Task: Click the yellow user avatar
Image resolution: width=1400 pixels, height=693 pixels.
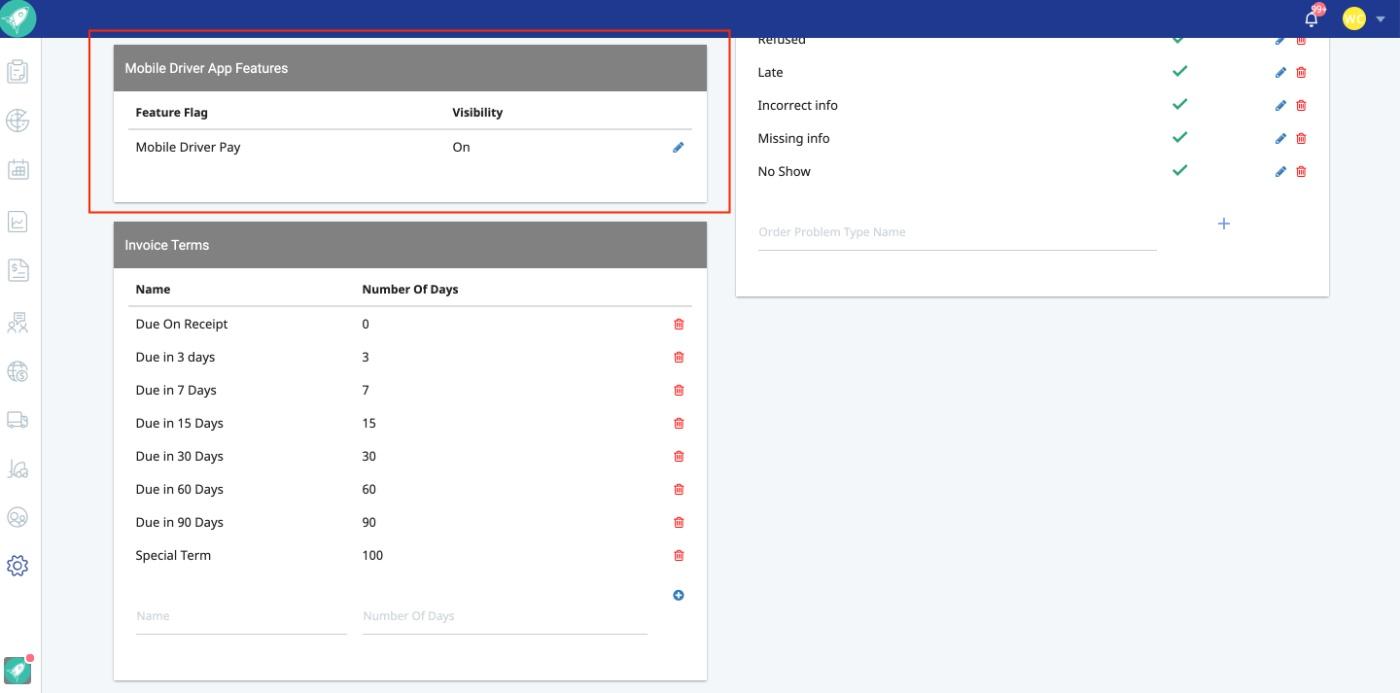Action: click(x=1354, y=18)
